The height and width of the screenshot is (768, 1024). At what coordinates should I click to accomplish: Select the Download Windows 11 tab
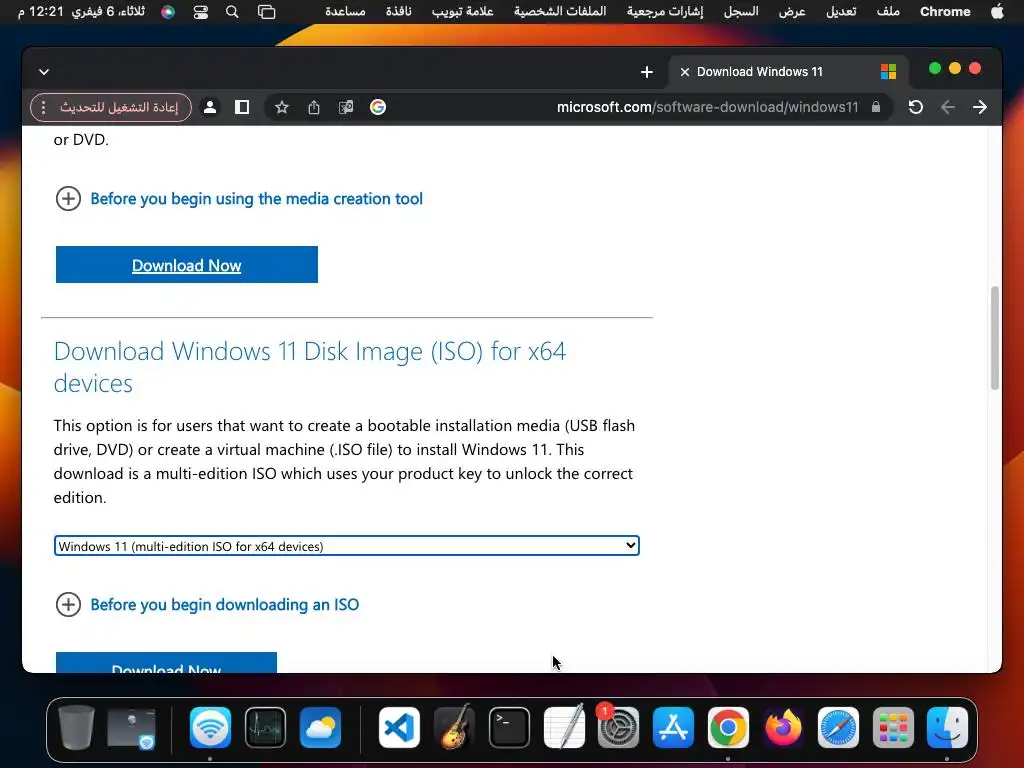pos(788,72)
